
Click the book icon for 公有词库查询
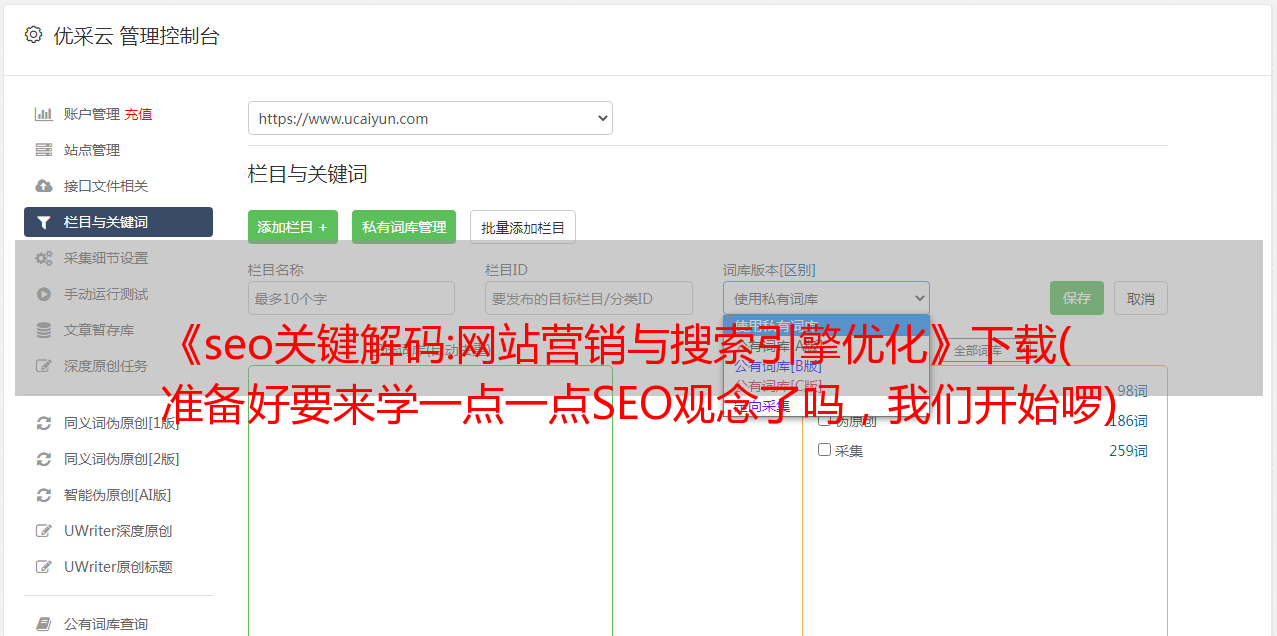[43, 624]
